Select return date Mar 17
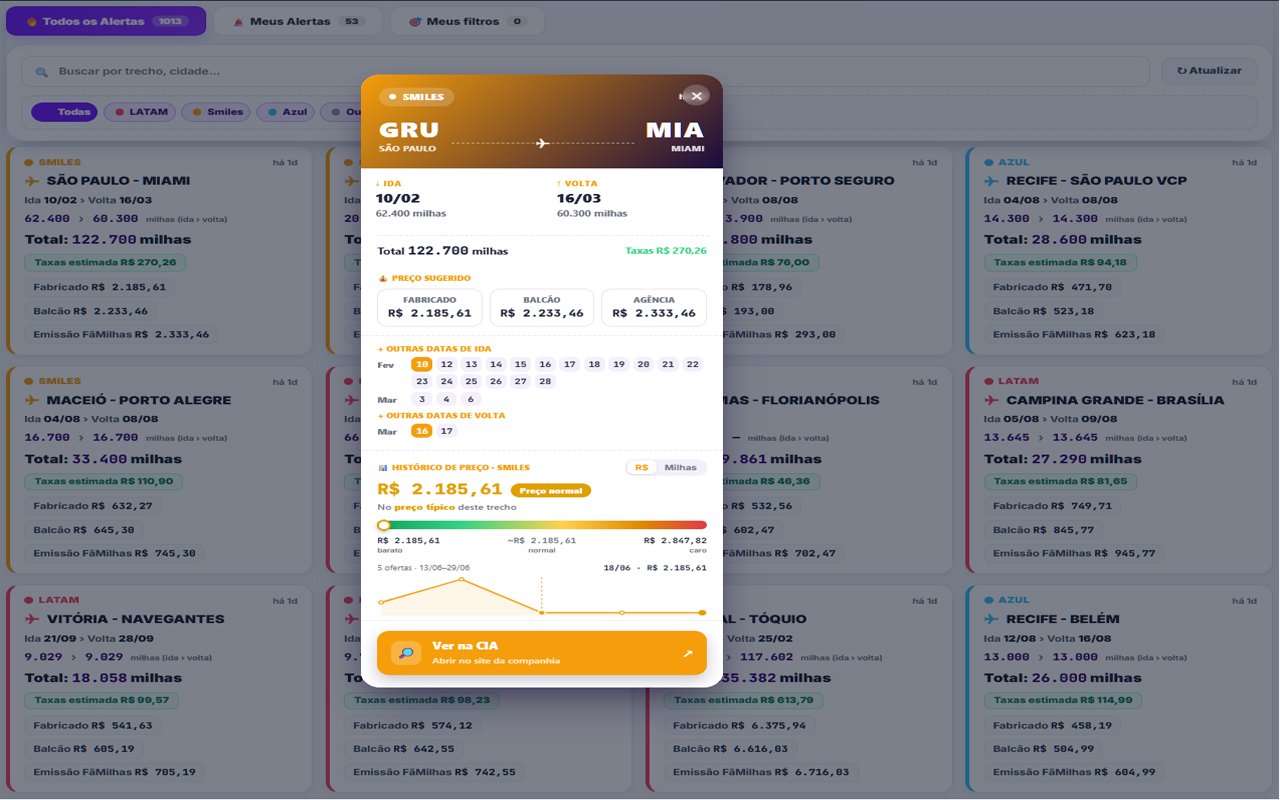The height and width of the screenshot is (800, 1280). click(x=447, y=432)
